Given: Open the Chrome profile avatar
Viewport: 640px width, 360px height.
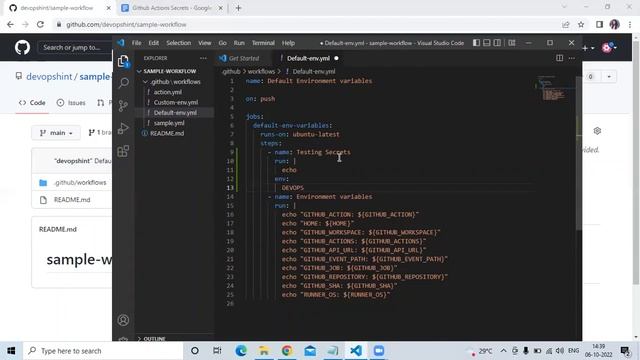Looking at the screenshot, I should point(614,24).
